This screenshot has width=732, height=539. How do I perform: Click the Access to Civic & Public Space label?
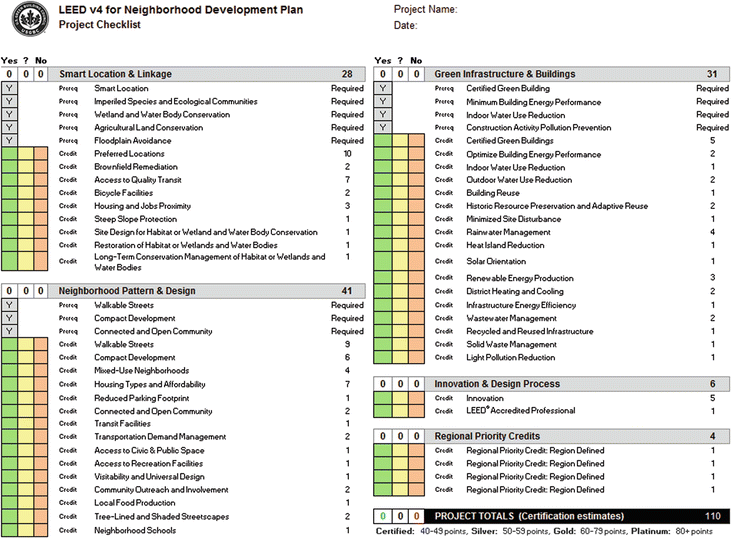149,450
